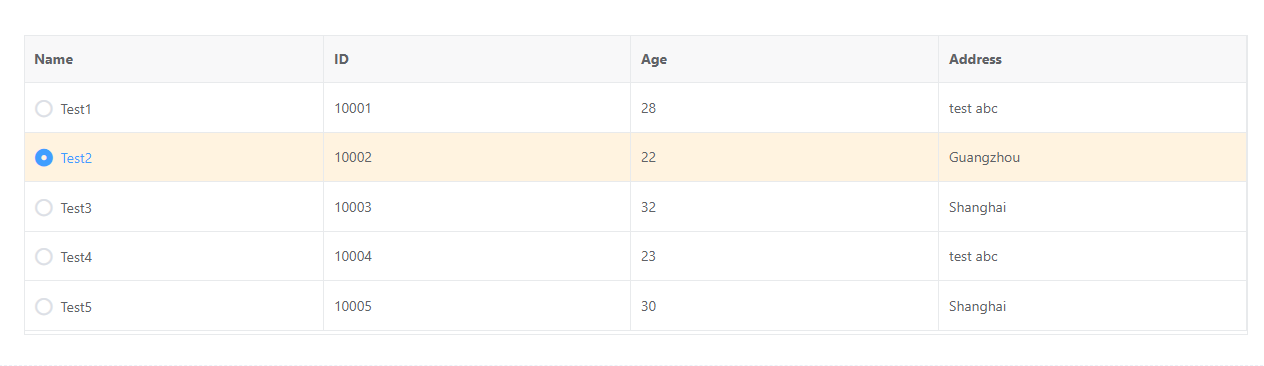Viewport: 1264px width, 366px height.
Task: Click the ID cell 10001
Action: (477, 108)
